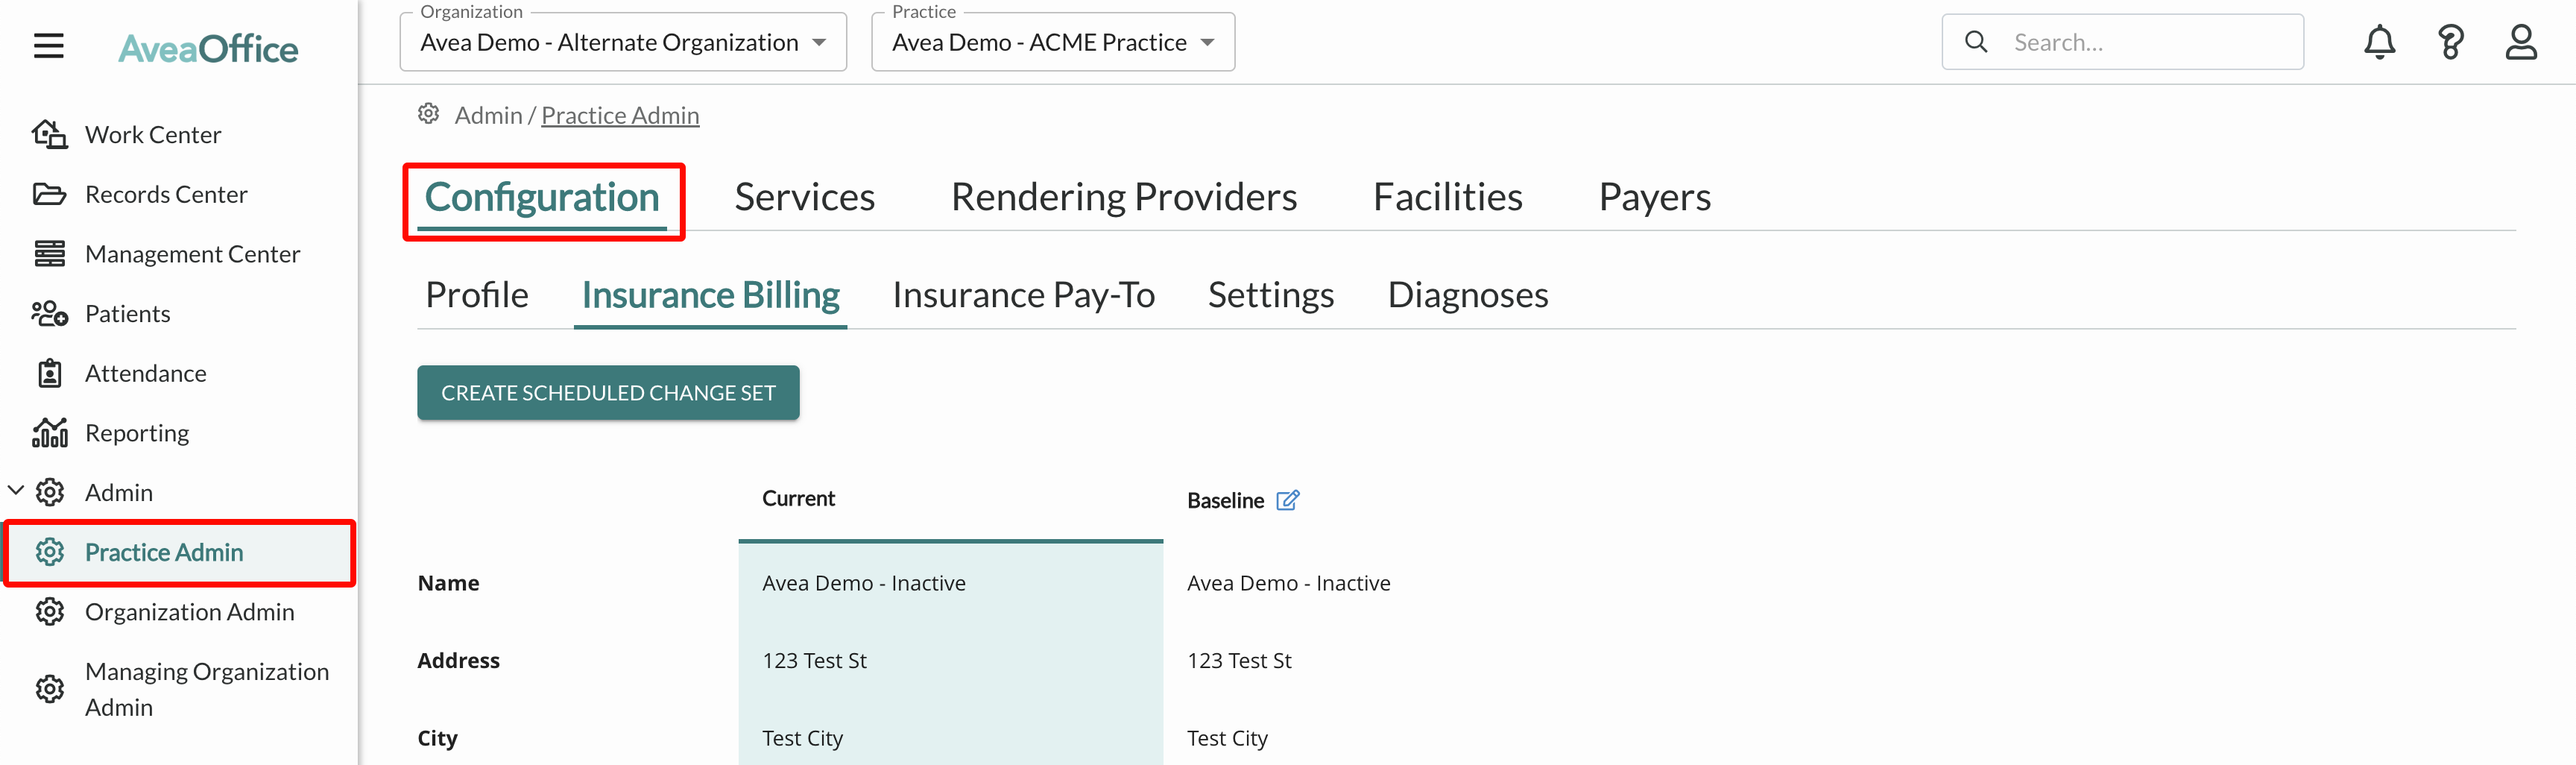The image size is (2576, 765).
Task: Select the Baseline column header
Action: click(1225, 500)
